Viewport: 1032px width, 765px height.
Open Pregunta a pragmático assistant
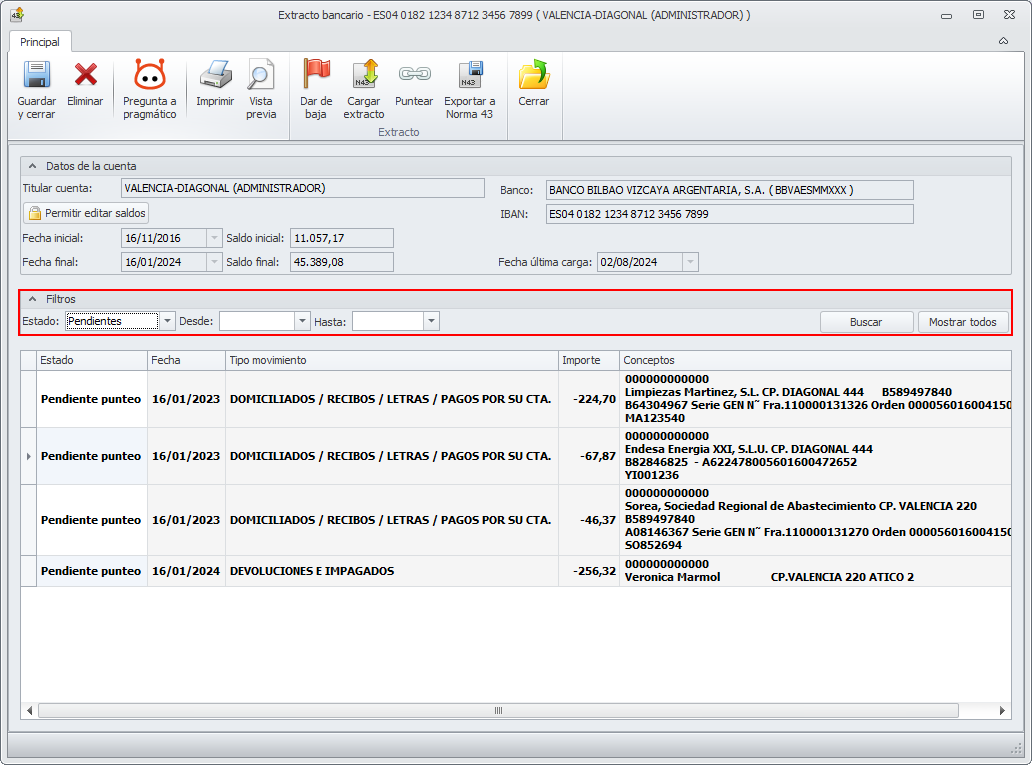click(149, 76)
